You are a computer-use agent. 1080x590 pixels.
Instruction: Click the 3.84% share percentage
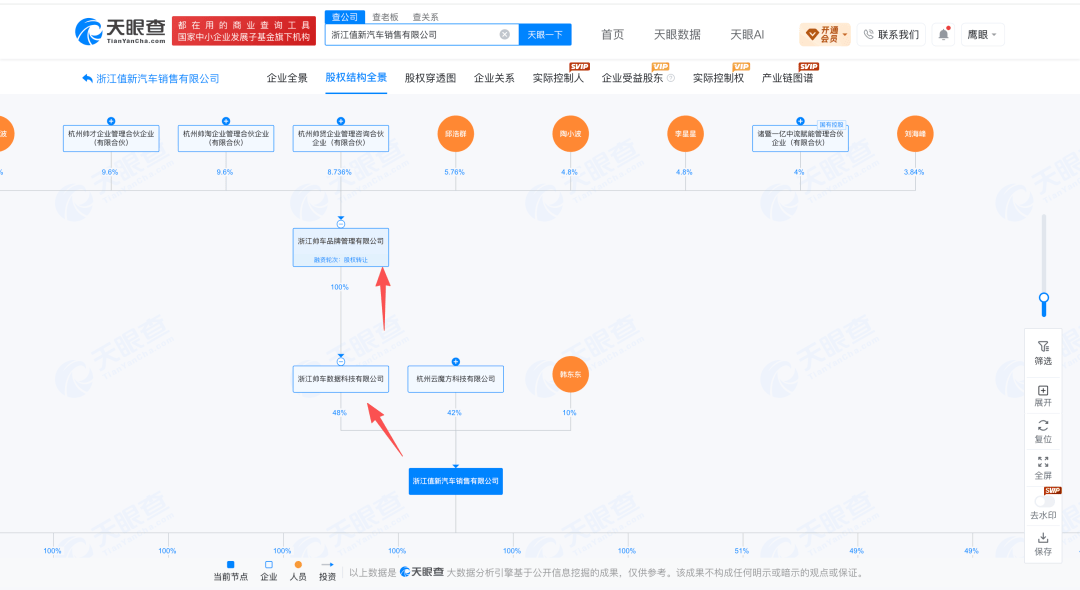coord(913,172)
